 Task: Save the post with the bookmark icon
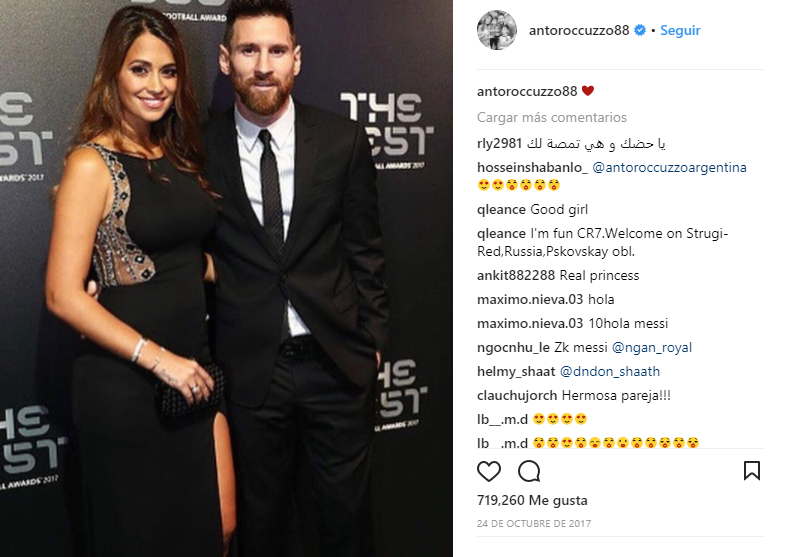751,471
